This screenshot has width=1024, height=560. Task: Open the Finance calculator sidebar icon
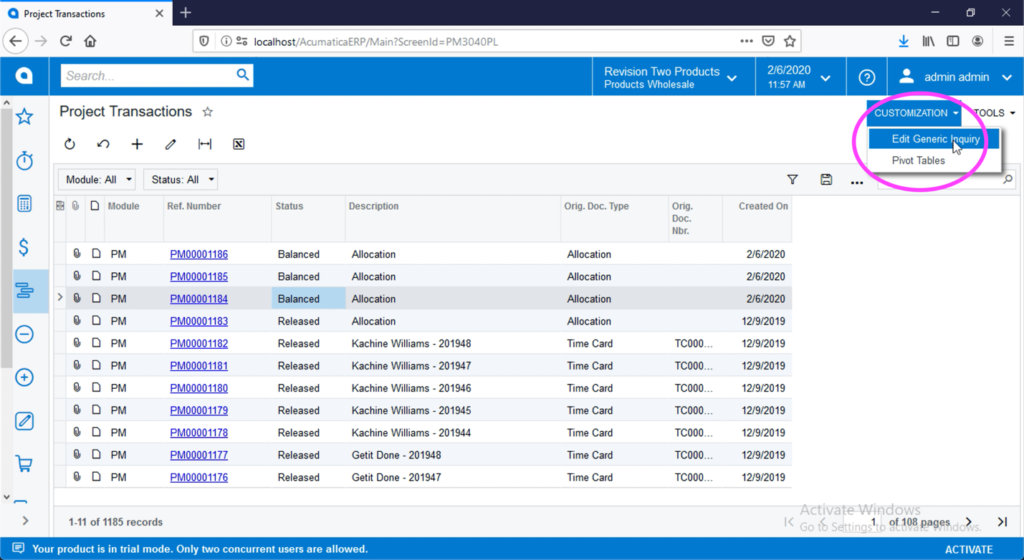click(x=24, y=204)
